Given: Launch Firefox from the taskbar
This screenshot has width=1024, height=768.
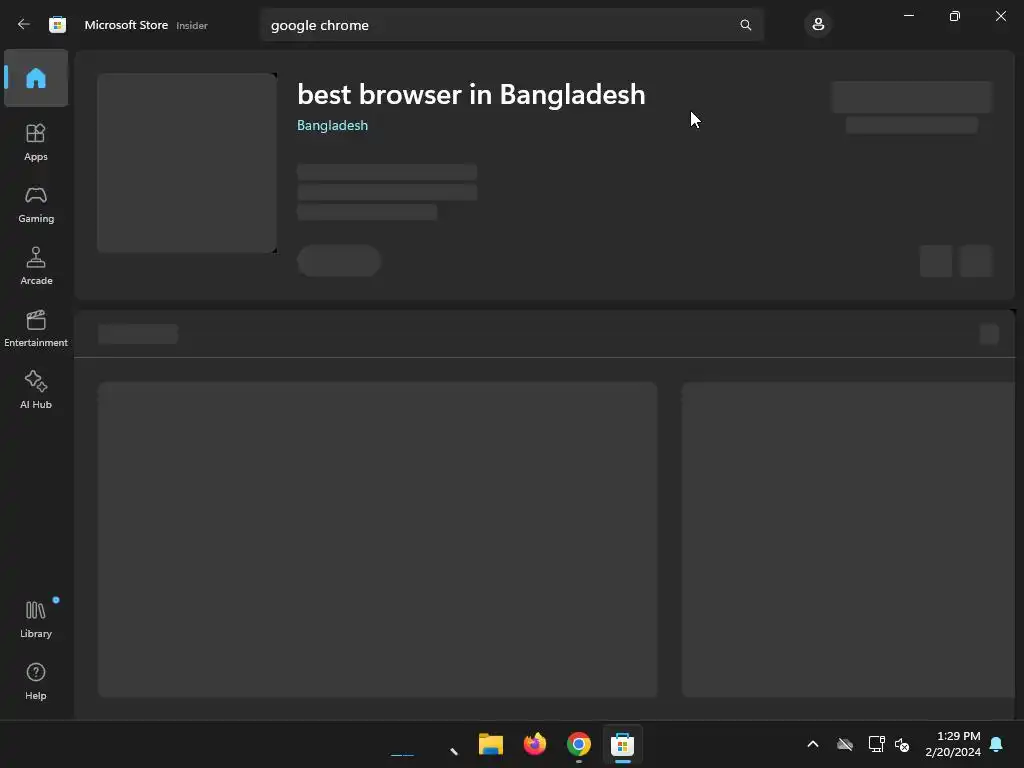Looking at the screenshot, I should (x=535, y=744).
